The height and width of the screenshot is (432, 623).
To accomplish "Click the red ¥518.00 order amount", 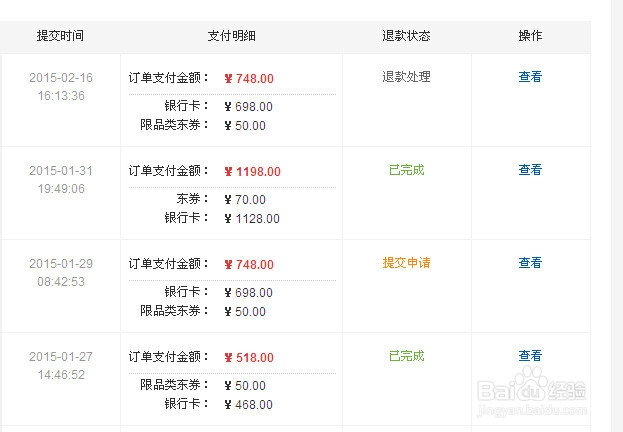I will (x=249, y=358).
